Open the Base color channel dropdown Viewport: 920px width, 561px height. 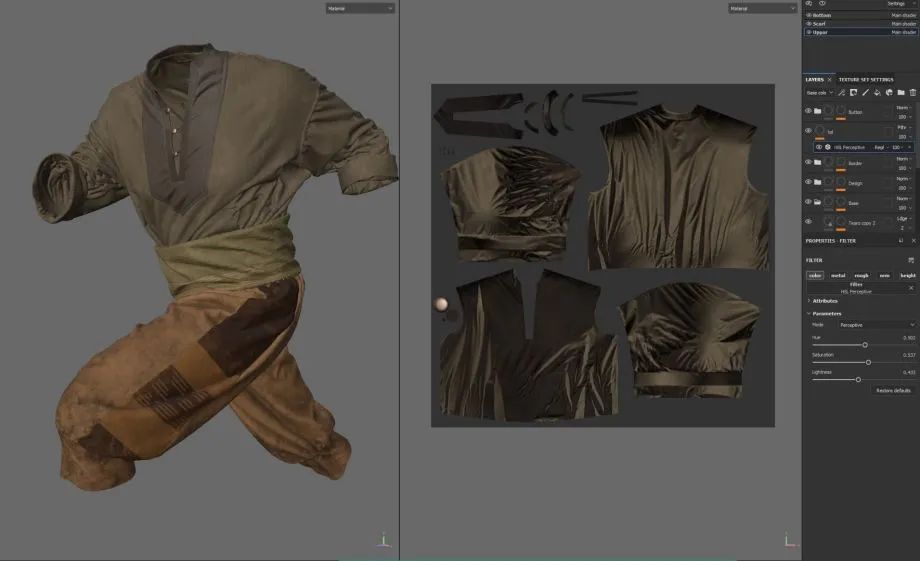click(x=819, y=93)
